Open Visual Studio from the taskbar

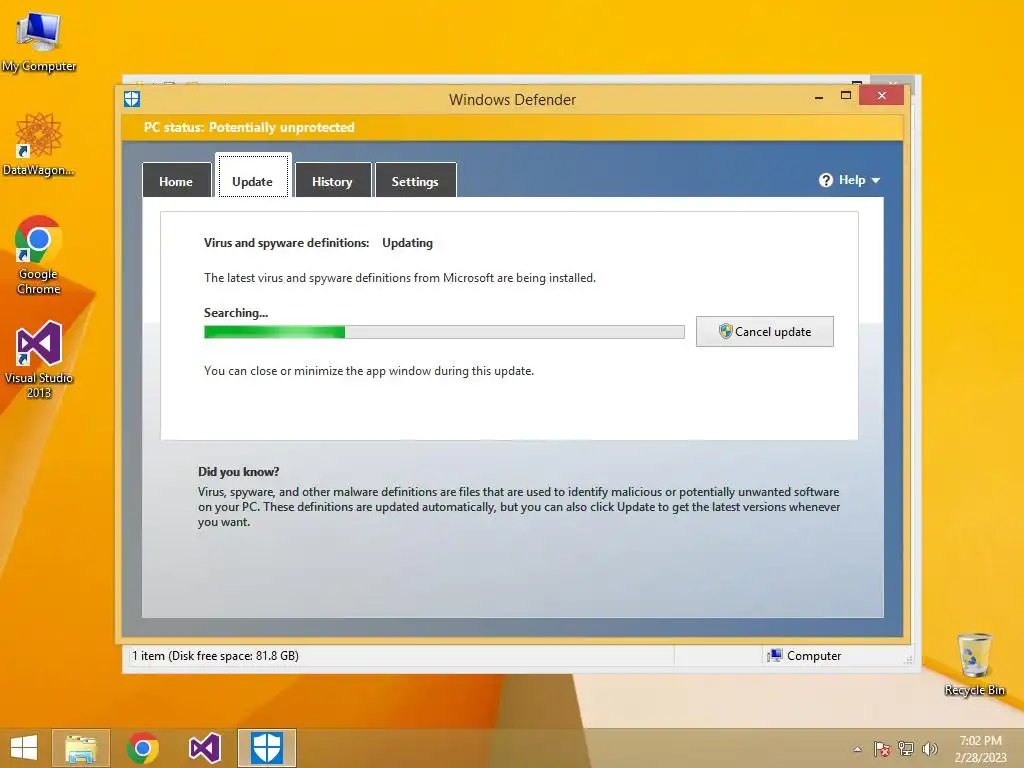click(x=205, y=748)
